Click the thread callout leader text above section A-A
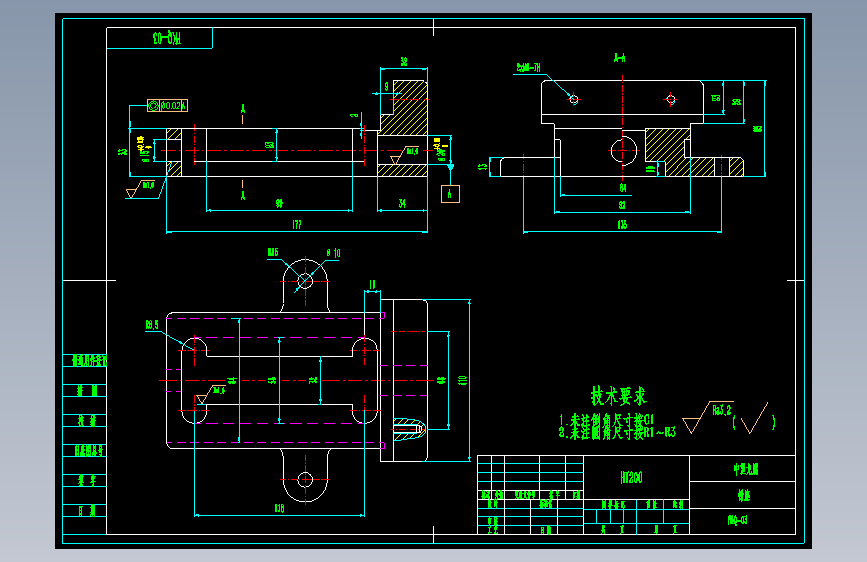The height and width of the screenshot is (562, 867). click(528, 67)
